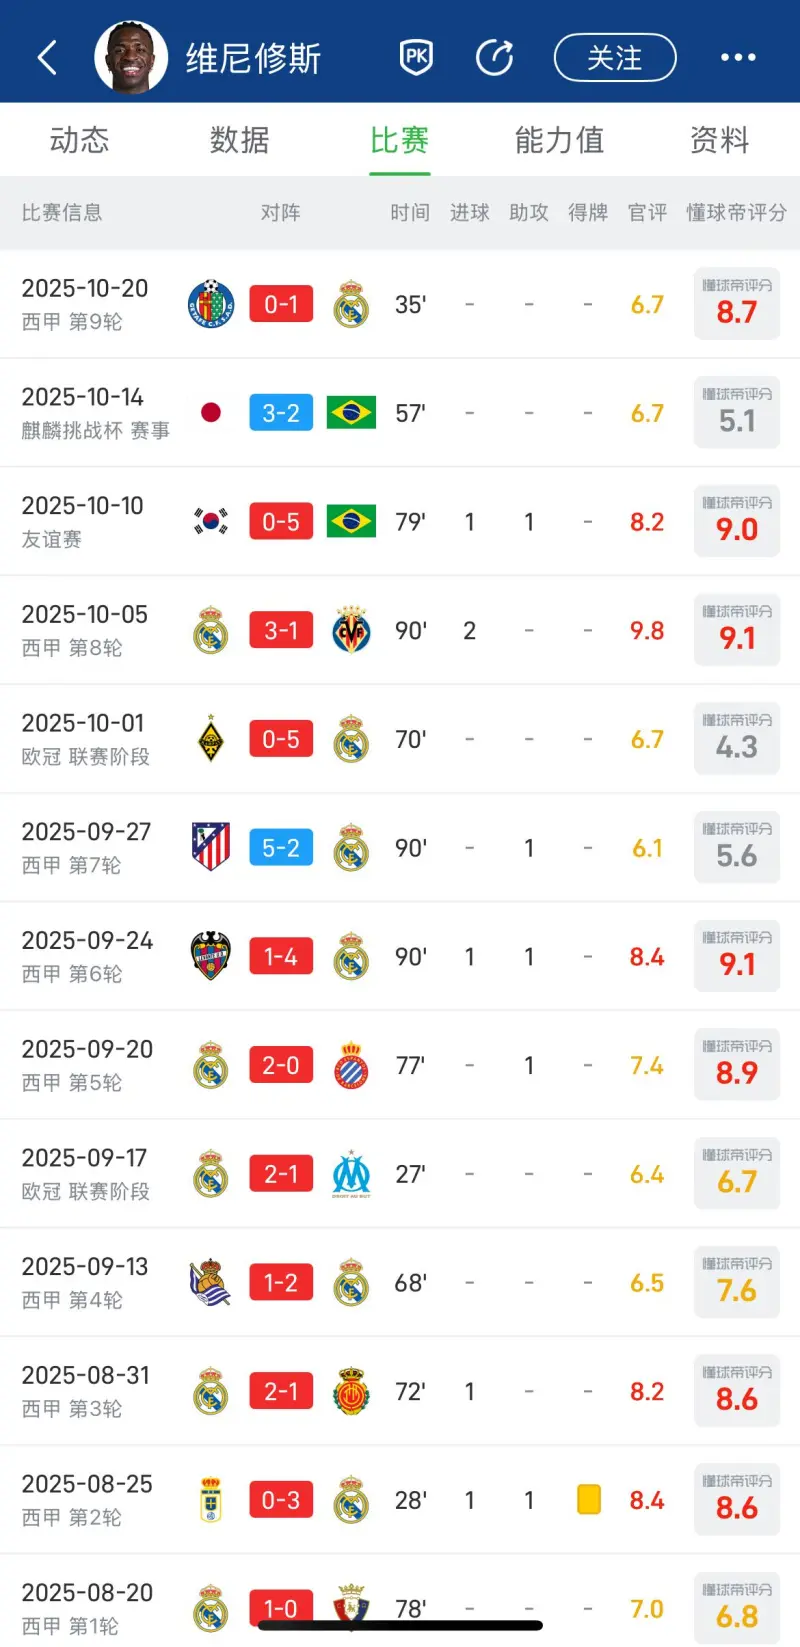Screen dimensions: 800x1647
Task: Tap the Japan flag on 2025-10-14
Action: [x=211, y=412]
